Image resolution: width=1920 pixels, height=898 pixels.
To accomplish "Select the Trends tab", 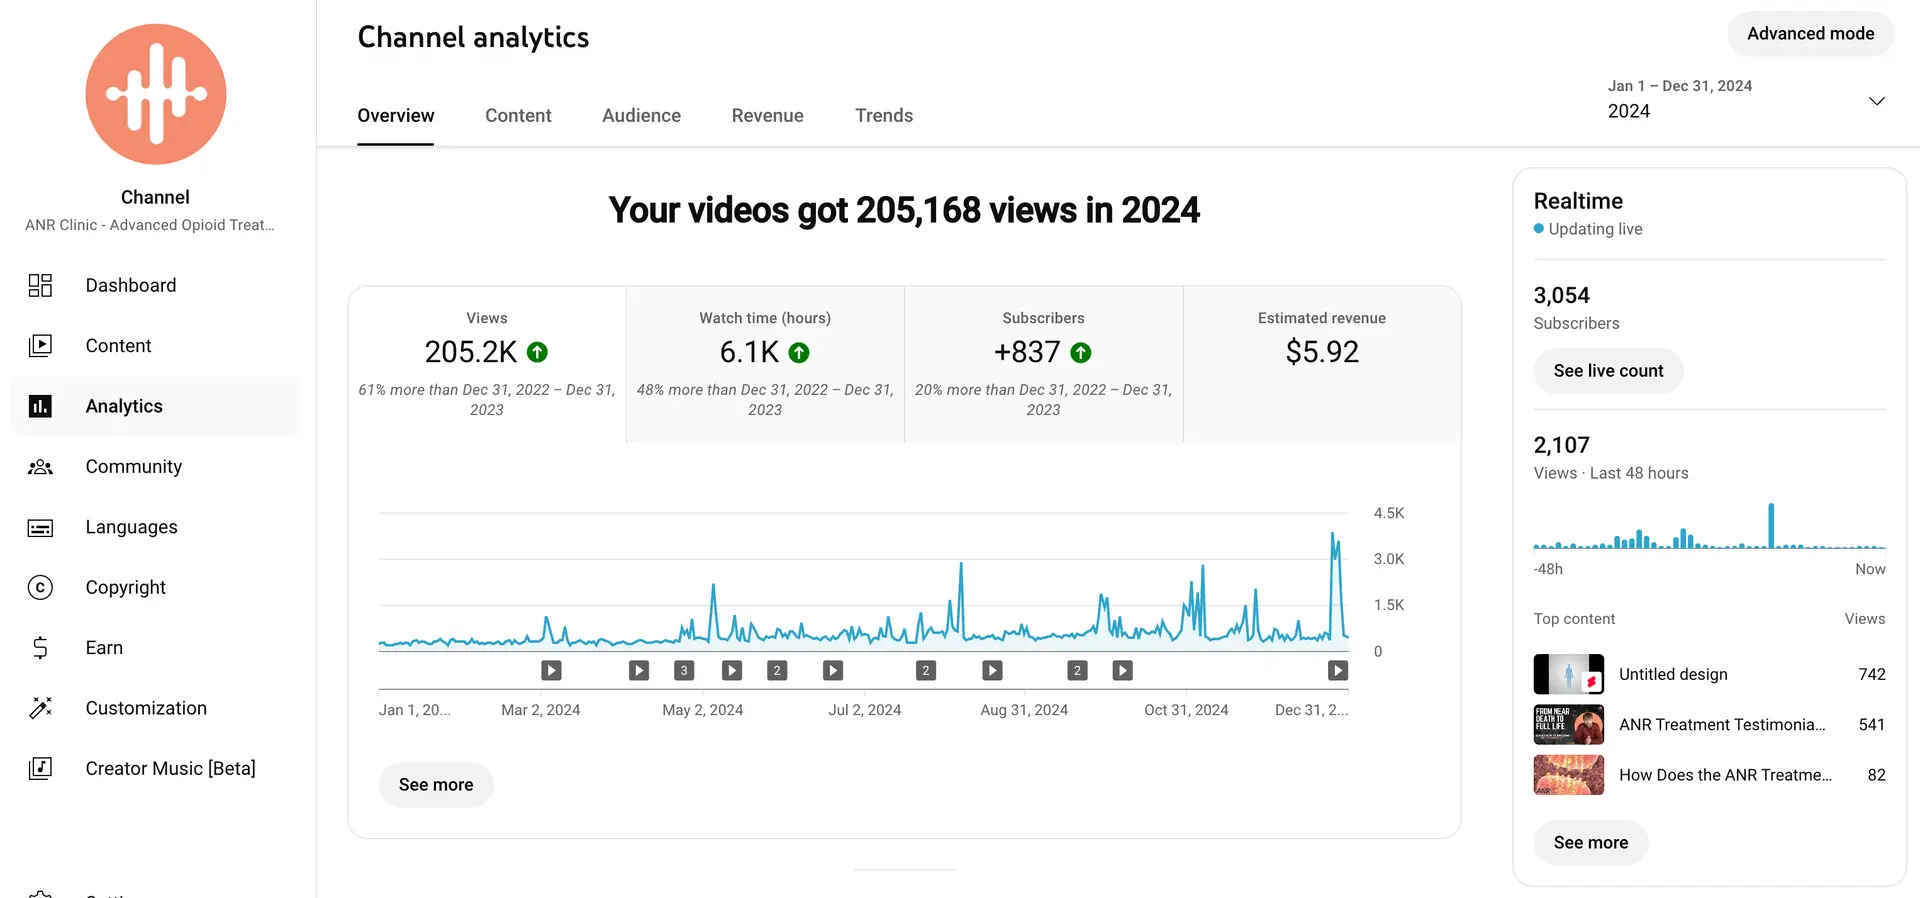I will [x=883, y=116].
